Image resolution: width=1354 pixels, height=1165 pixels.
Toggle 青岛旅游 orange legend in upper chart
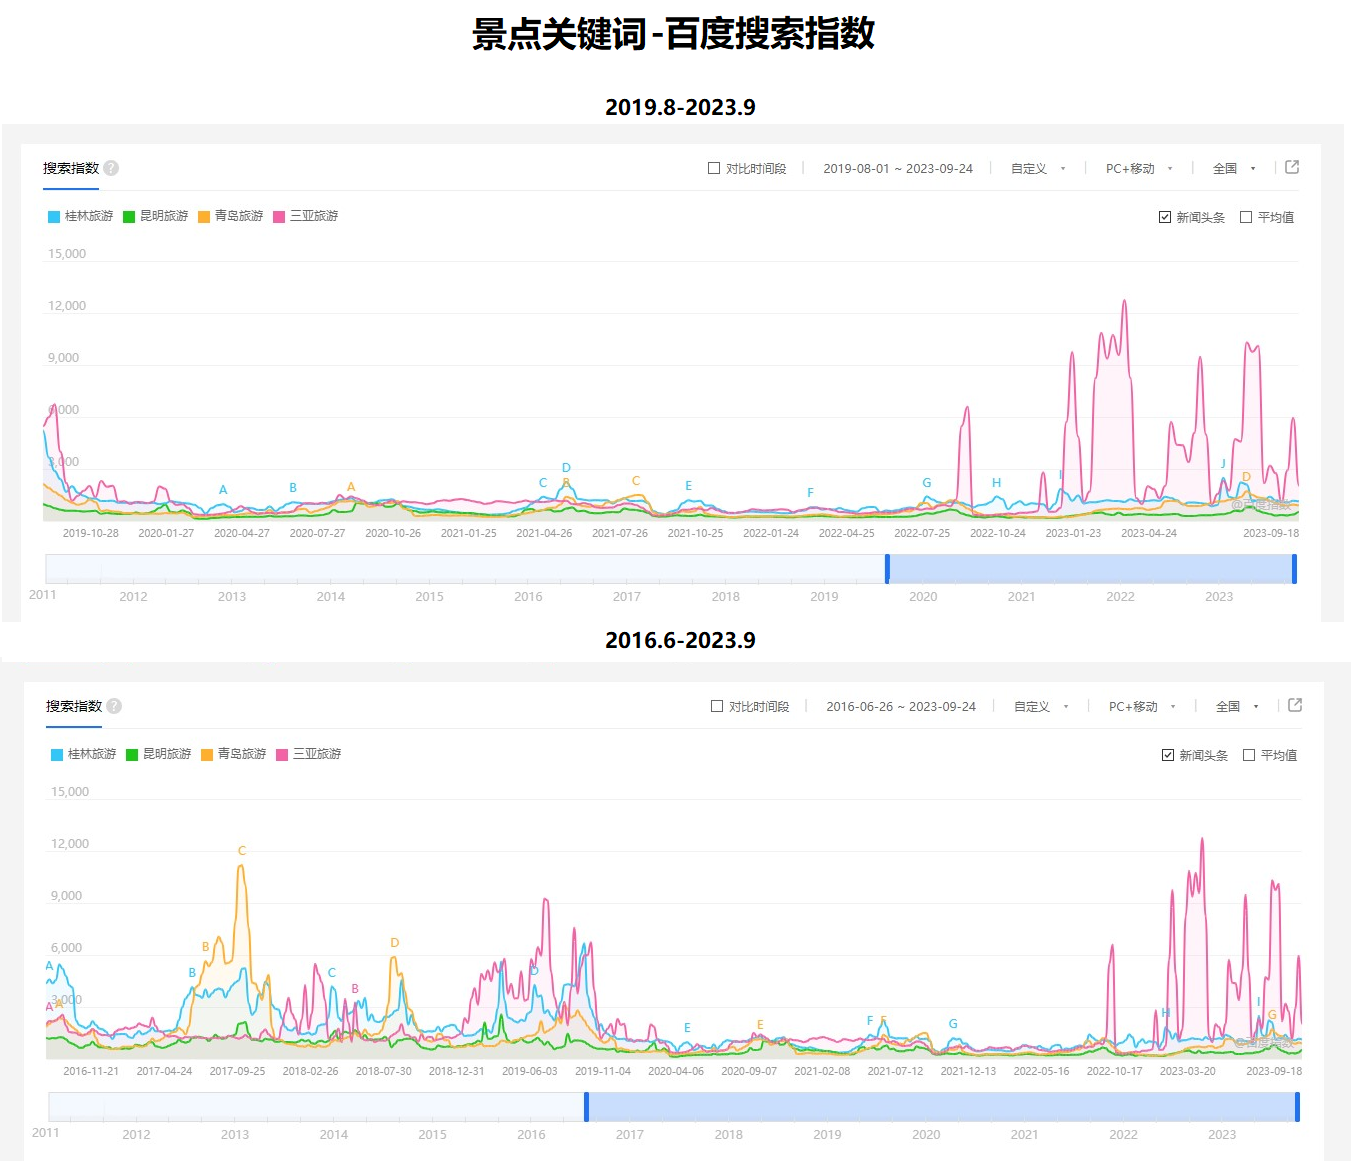(231, 216)
